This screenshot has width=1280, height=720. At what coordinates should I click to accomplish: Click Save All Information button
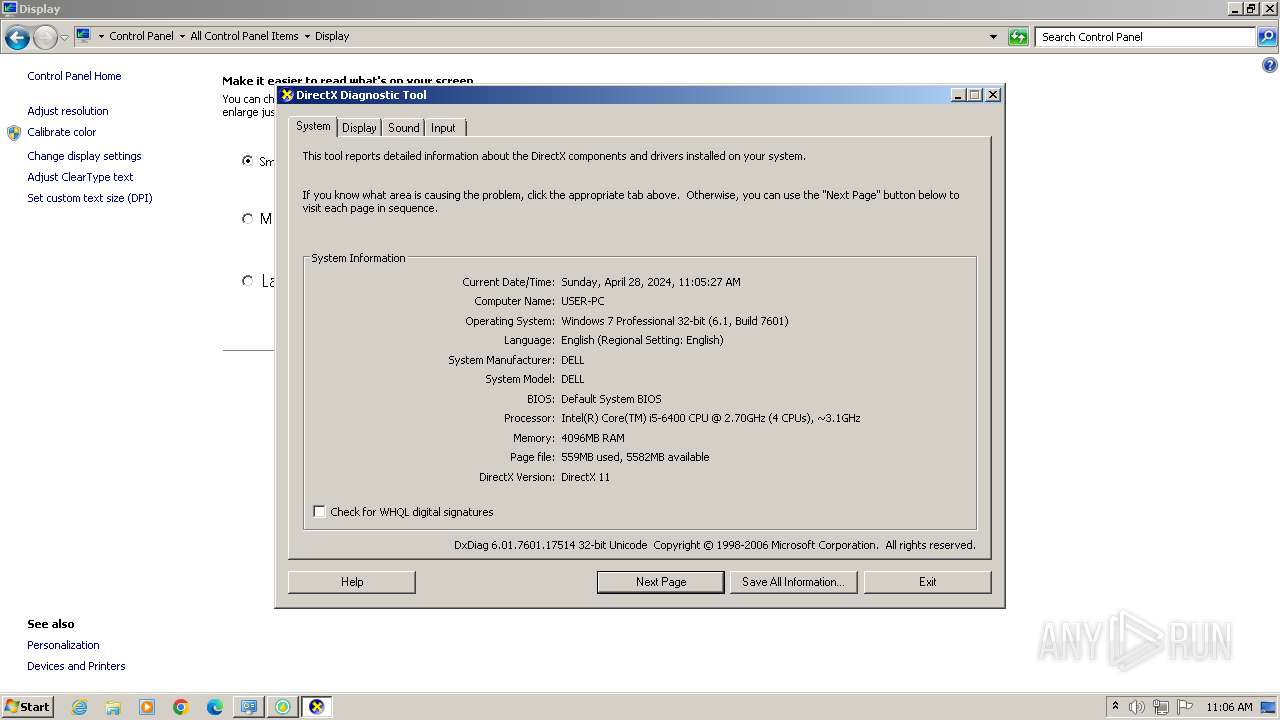[793, 582]
